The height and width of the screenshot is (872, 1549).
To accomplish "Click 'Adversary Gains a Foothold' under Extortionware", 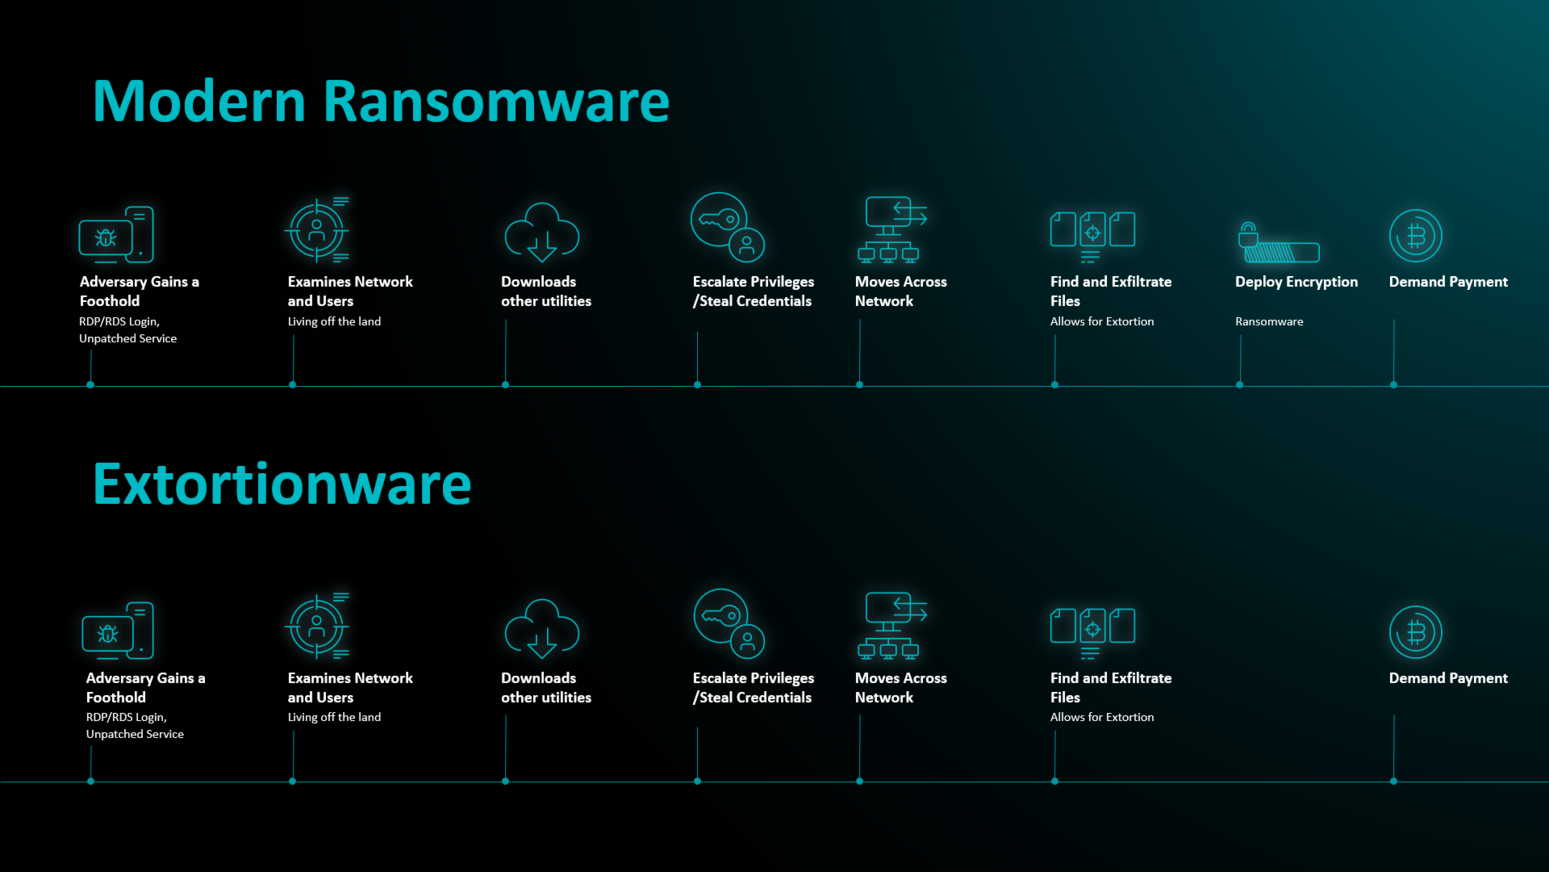I will [145, 688].
